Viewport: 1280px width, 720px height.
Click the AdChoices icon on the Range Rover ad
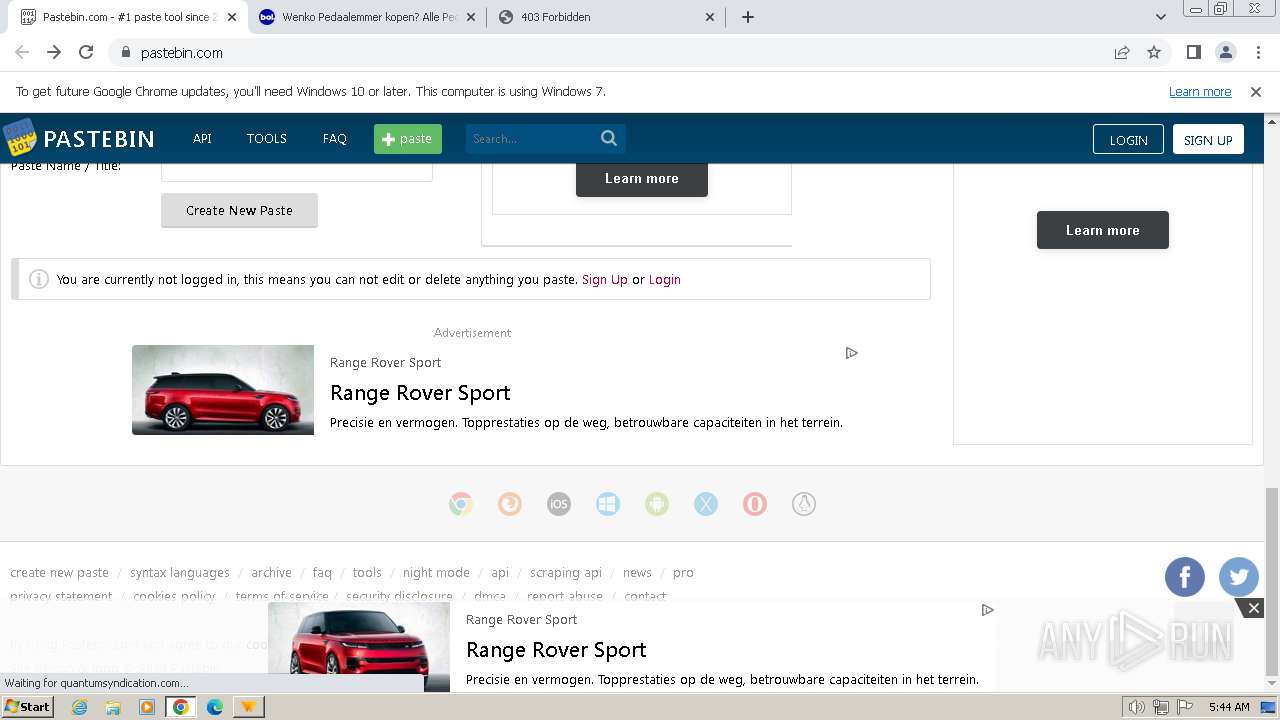[x=851, y=353]
